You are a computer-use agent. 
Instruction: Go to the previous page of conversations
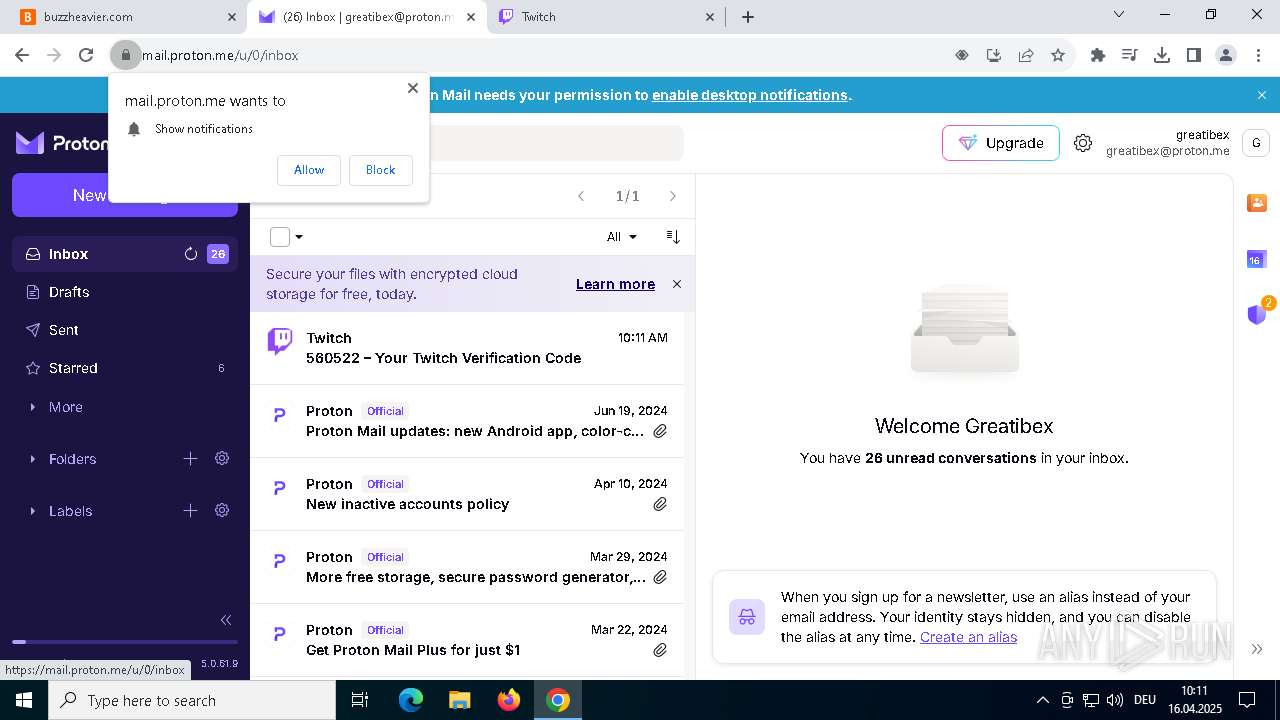pos(581,196)
